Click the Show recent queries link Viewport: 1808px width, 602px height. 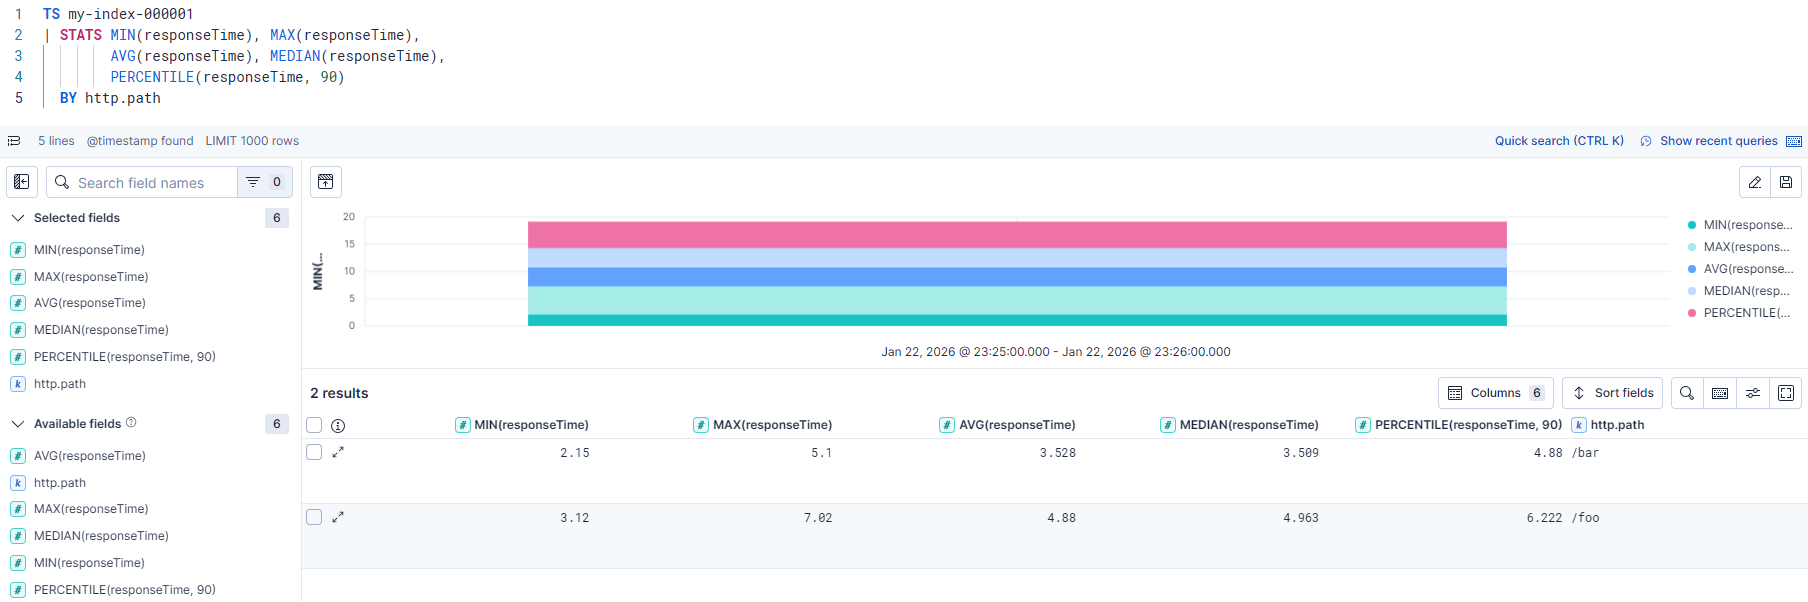click(1718, 141)
